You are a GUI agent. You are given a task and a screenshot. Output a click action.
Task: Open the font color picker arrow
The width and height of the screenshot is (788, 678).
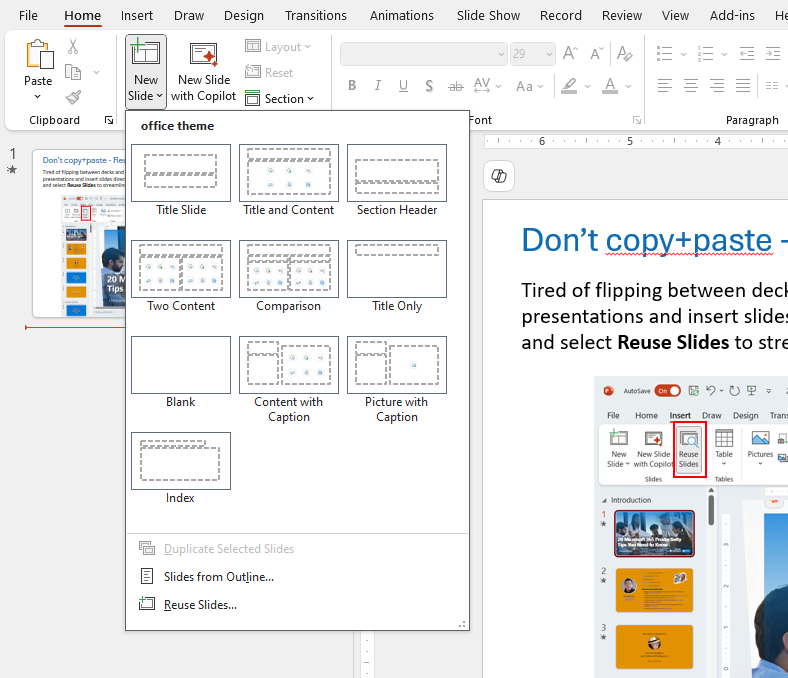(629, 86)
